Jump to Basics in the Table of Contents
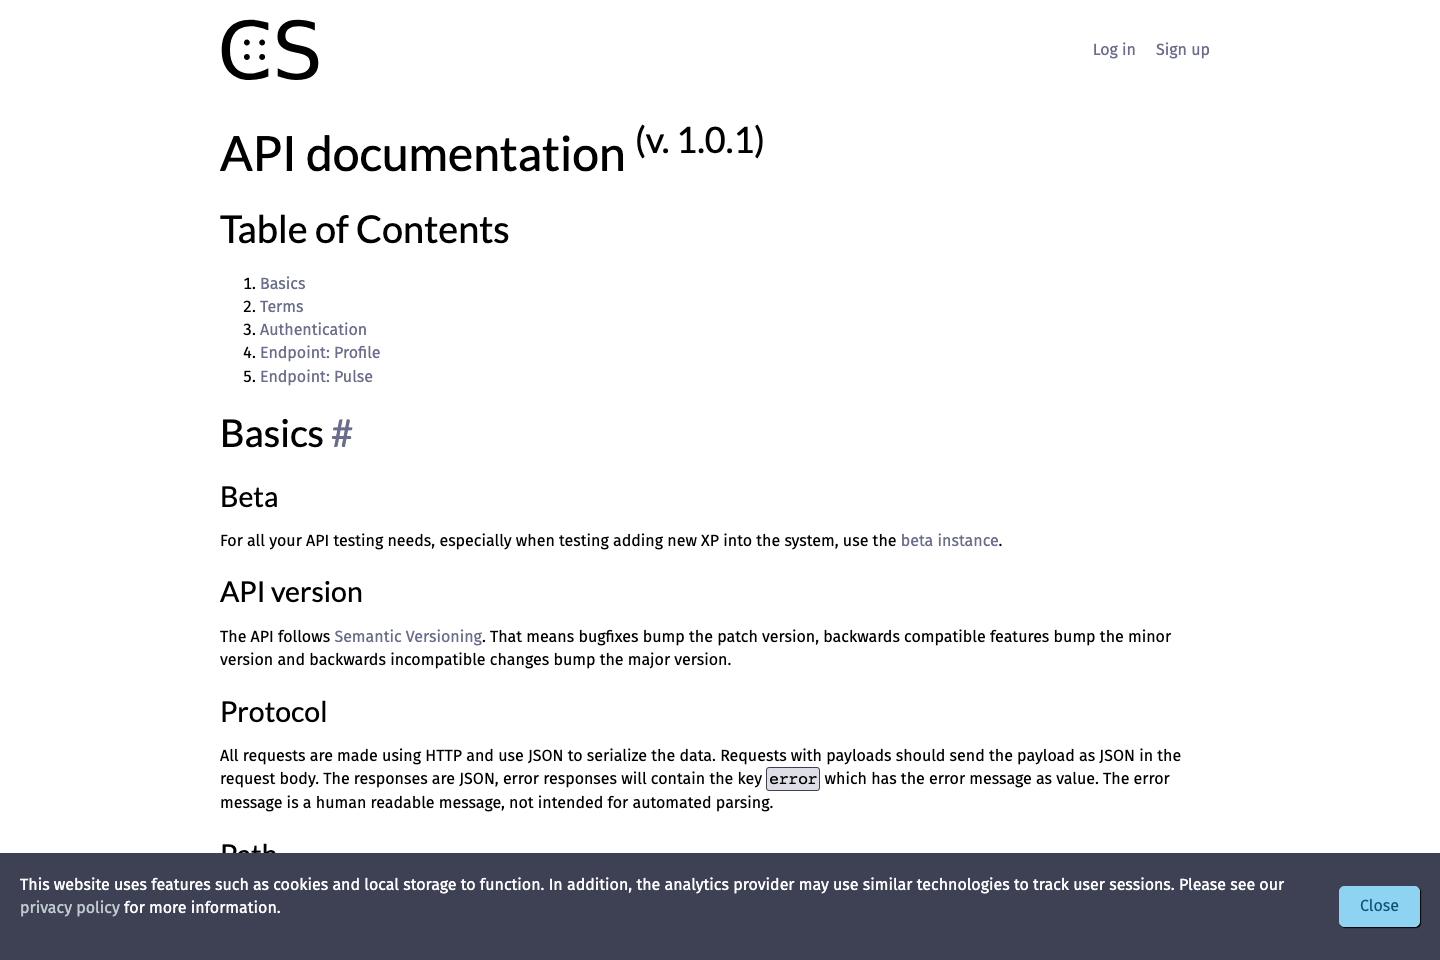The height and width of the screenshot is (960, 1440). point(282,284)
